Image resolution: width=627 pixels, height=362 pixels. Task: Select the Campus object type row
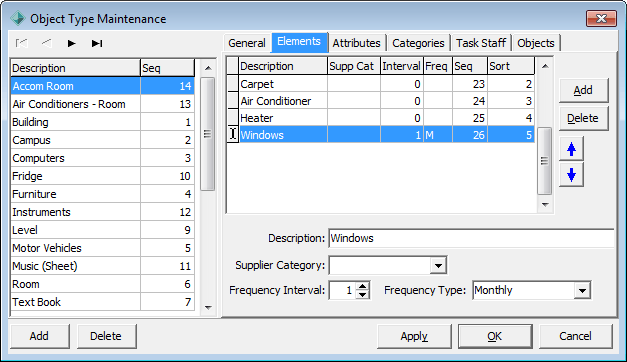[x=103, y=140]
